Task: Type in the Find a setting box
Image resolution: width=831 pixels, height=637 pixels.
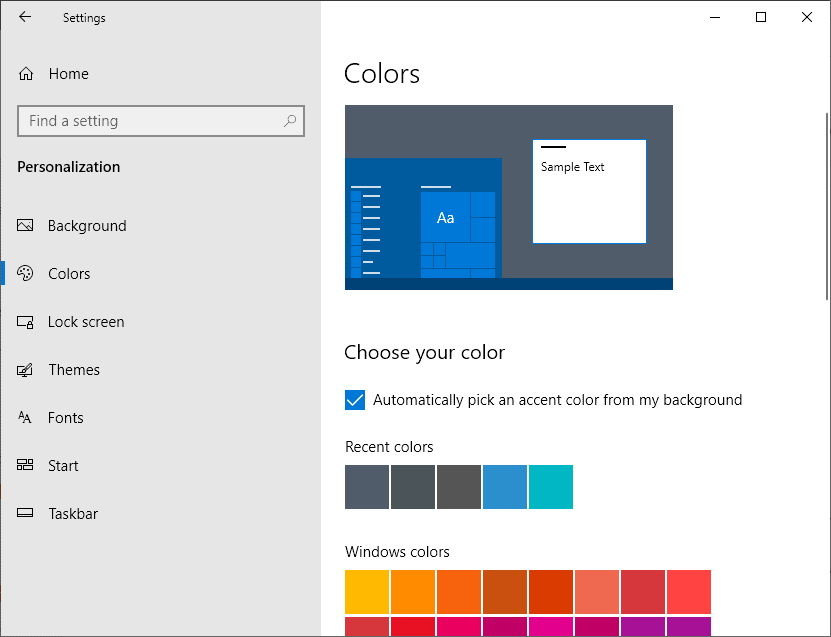Action: pos(150,121)
